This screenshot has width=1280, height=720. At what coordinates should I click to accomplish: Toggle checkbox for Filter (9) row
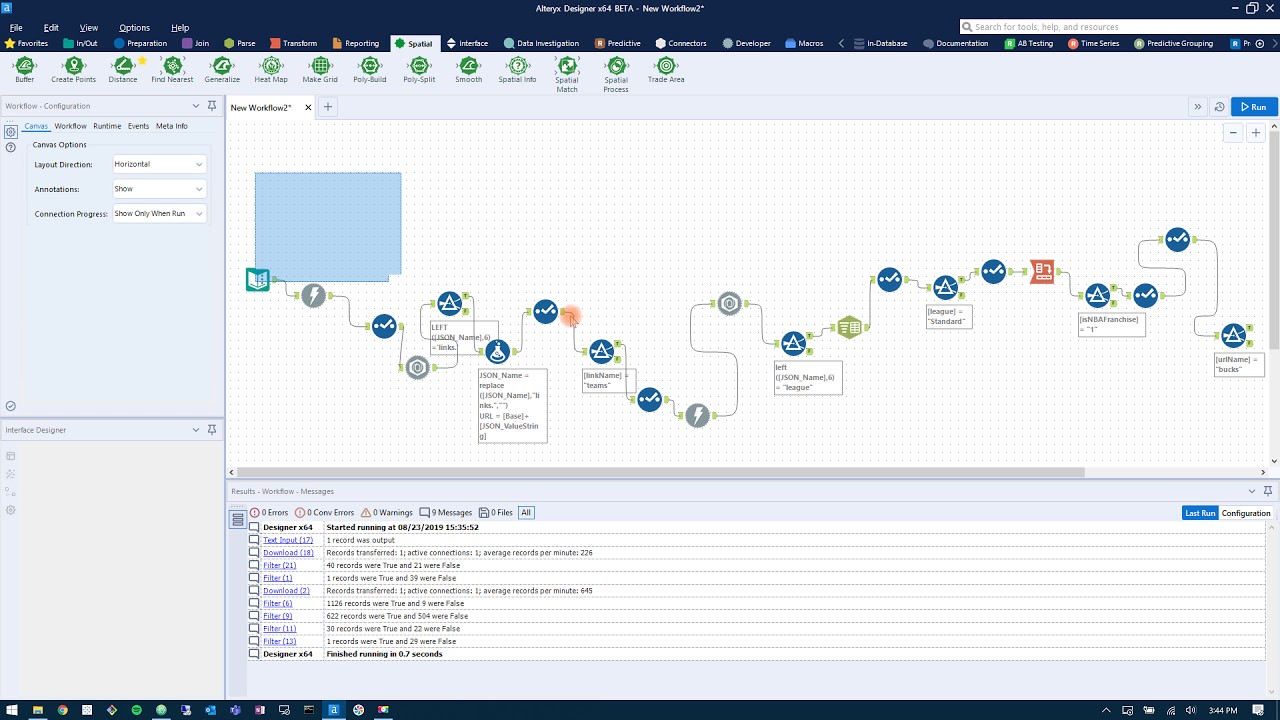point(254,616)
